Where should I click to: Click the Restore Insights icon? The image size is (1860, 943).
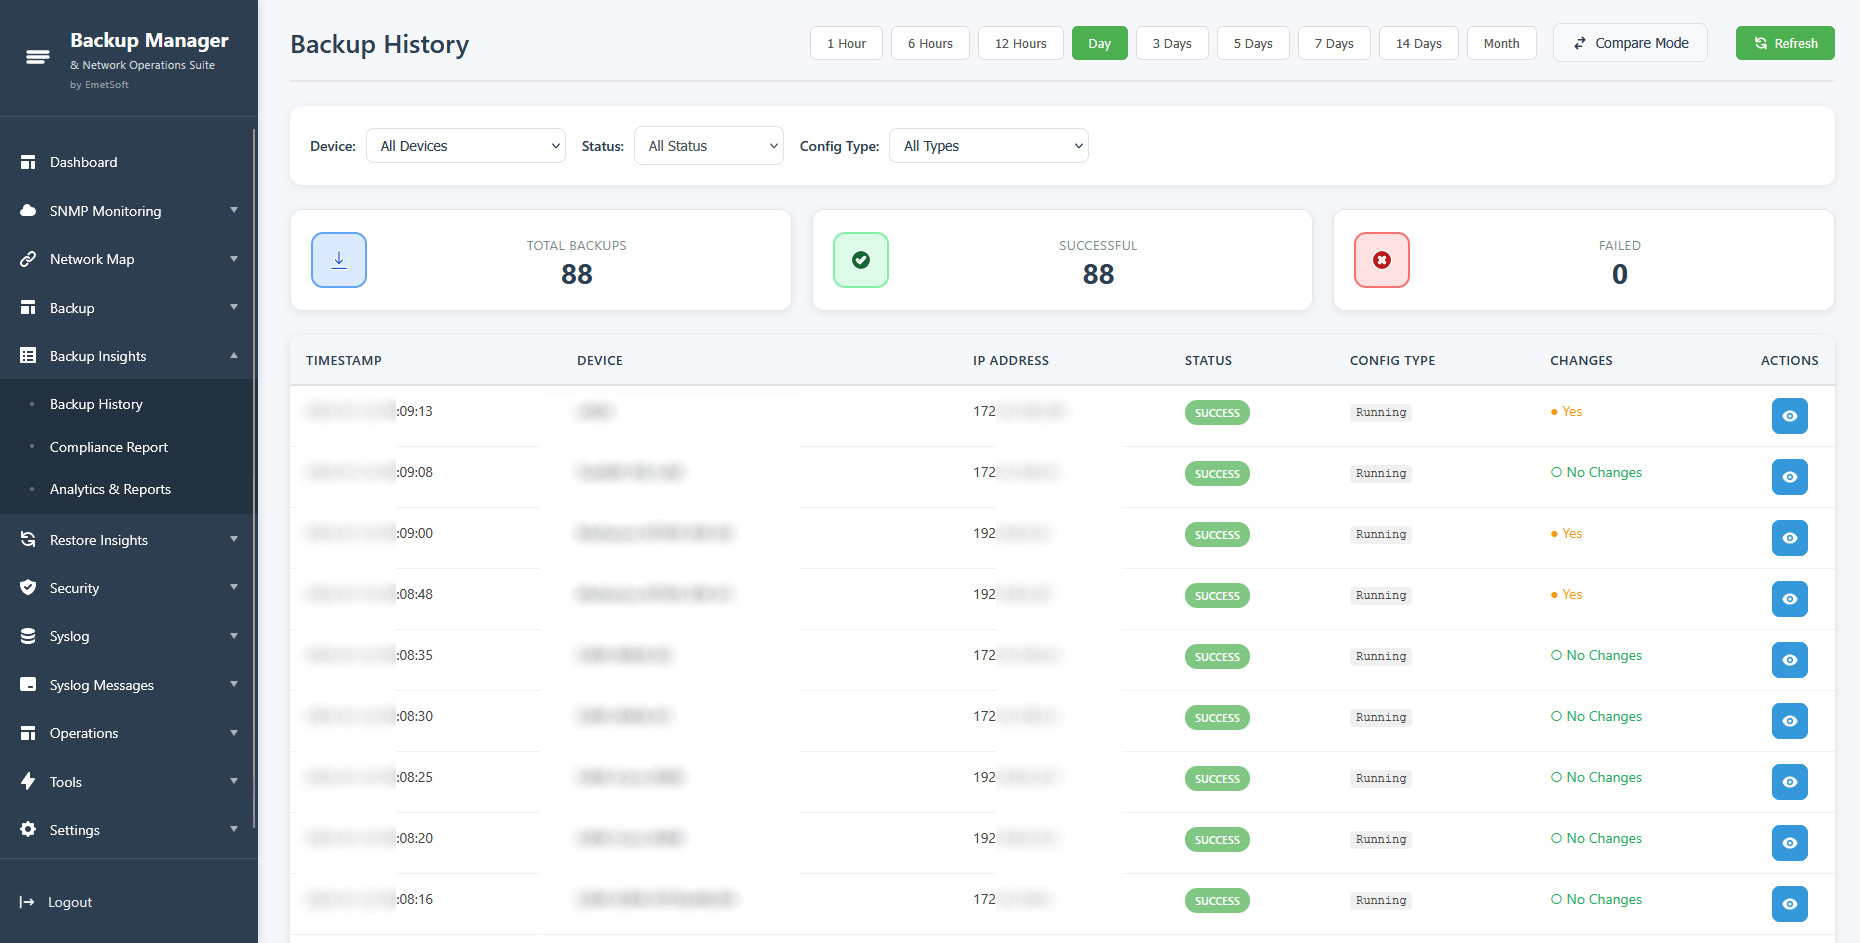[x=28, y=540]
